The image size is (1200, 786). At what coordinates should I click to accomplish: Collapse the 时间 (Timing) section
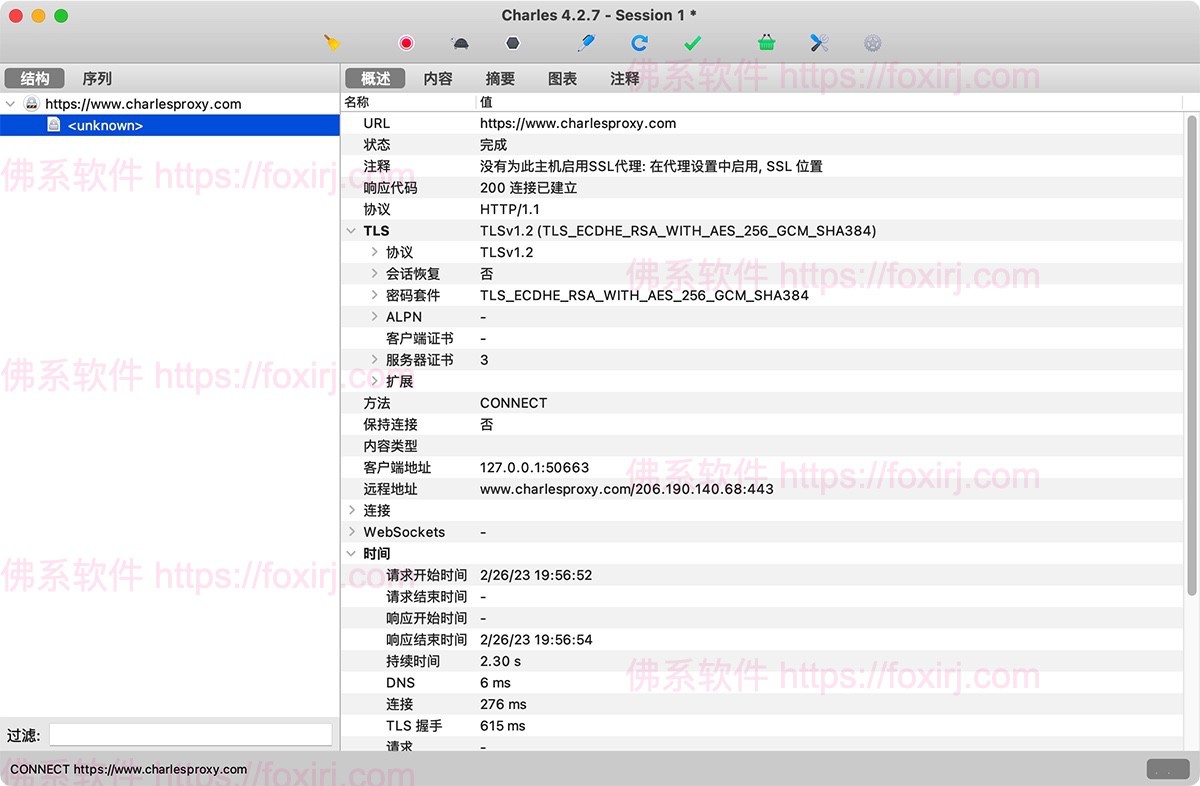351,554
